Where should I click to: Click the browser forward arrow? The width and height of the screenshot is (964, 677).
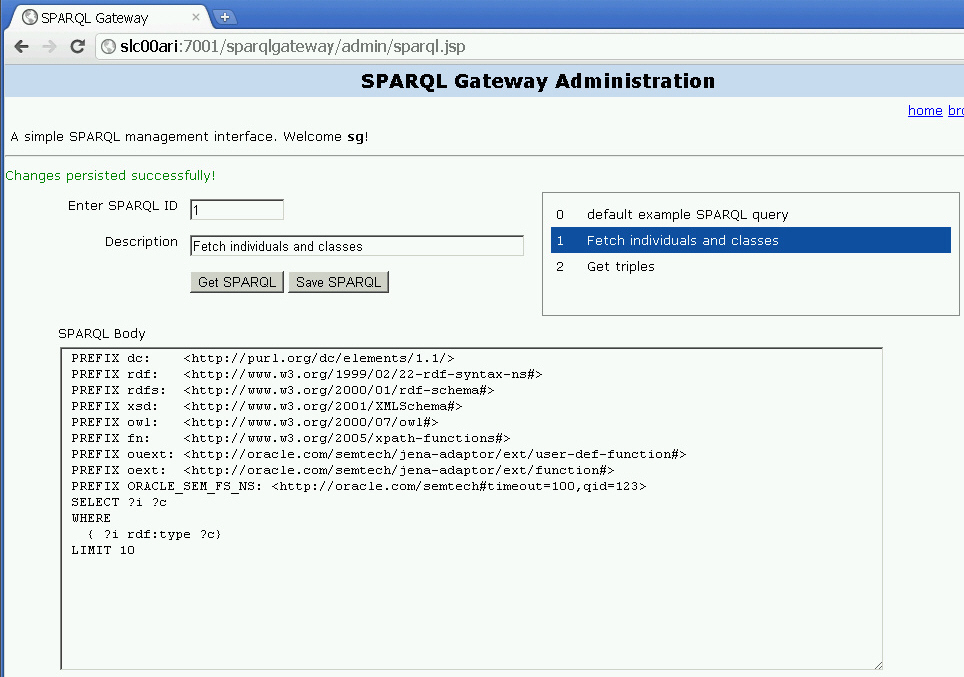click(49, 47)
